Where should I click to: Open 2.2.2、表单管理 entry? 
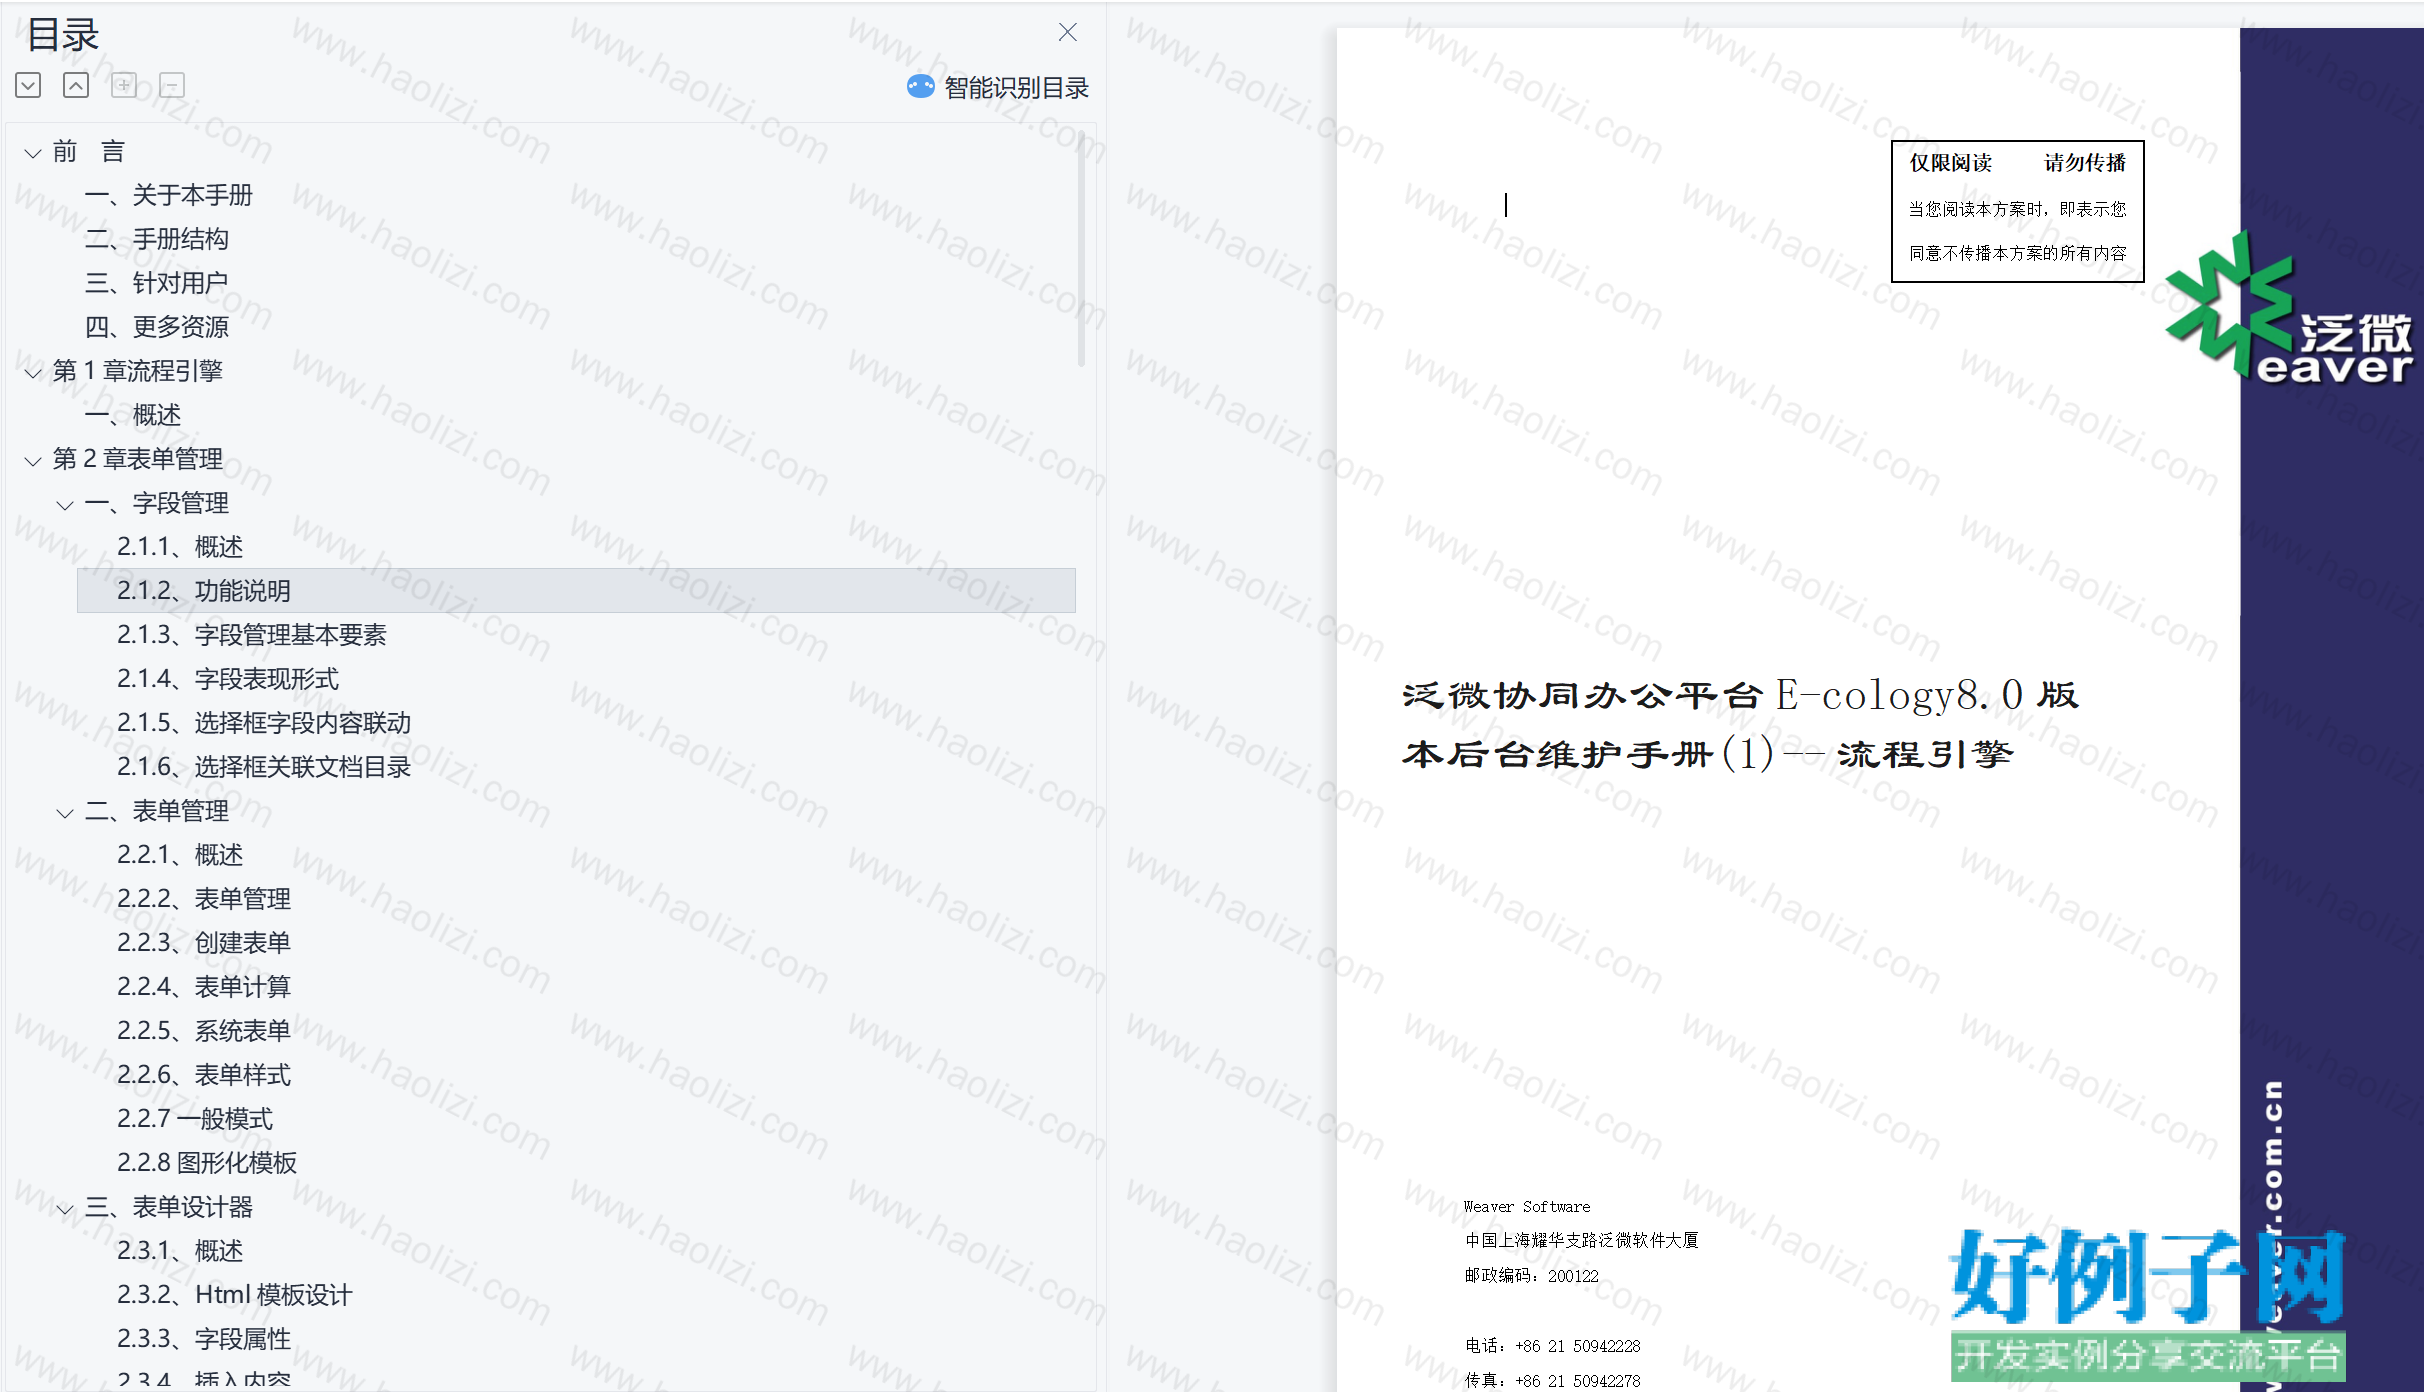[204, 899]
